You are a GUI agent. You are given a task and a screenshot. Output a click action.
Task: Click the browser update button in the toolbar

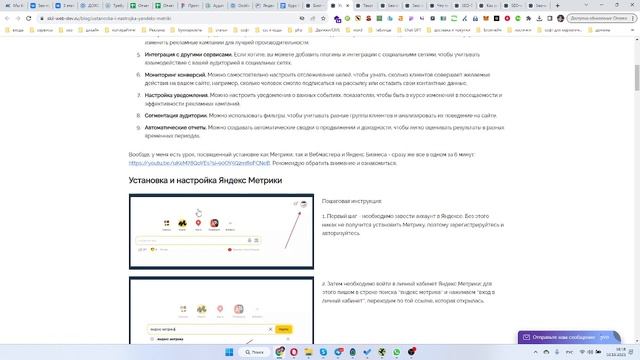pos(601,18)
